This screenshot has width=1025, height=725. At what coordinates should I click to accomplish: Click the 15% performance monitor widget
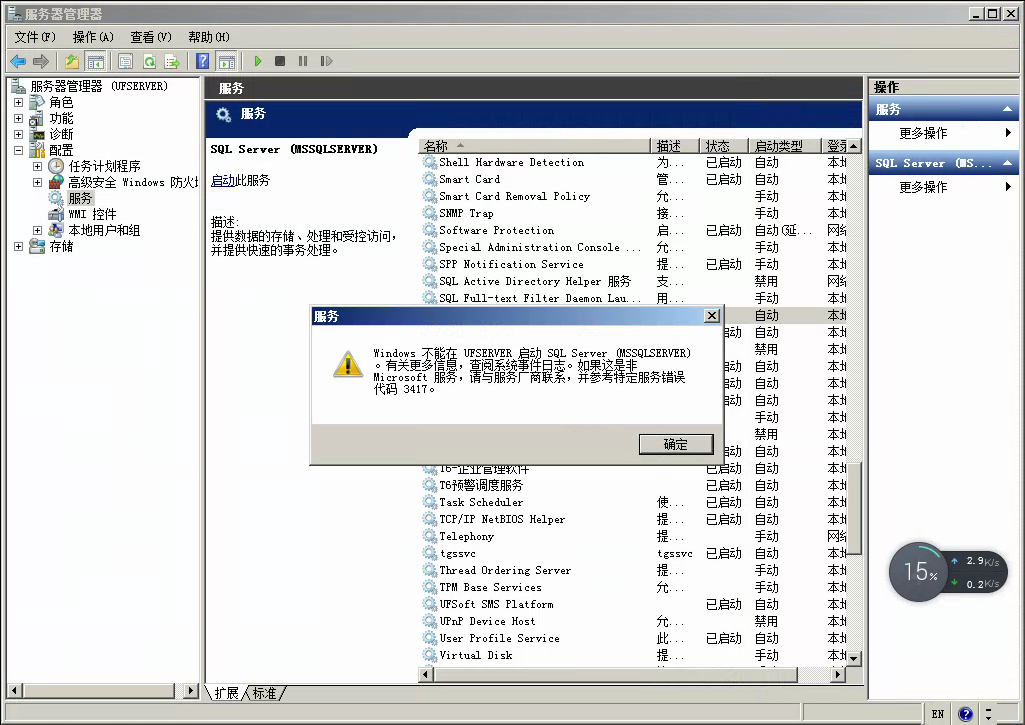pos(919,572)
